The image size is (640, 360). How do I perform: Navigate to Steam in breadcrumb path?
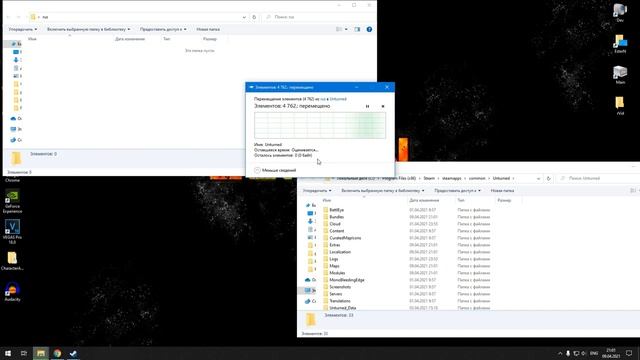pos(429,178)
